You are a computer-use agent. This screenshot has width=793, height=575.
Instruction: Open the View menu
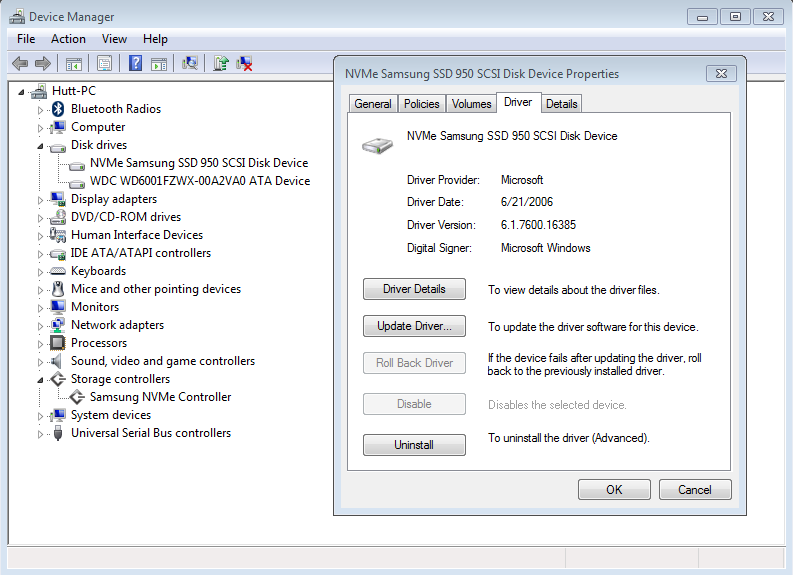pos(114,39)
